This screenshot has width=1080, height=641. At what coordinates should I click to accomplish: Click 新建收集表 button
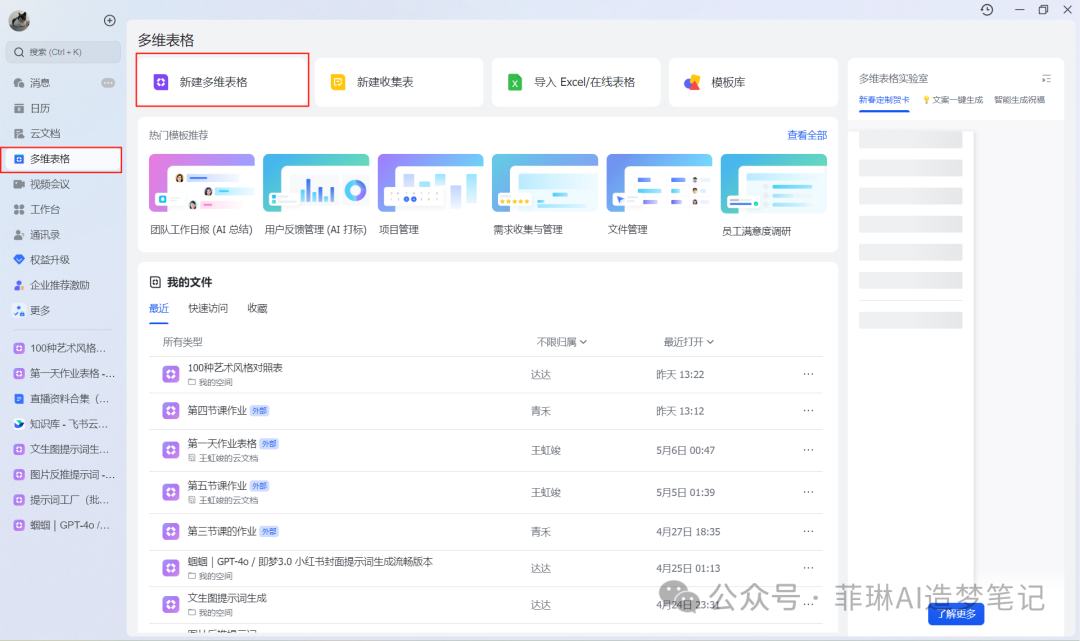(x=399, y=82)
